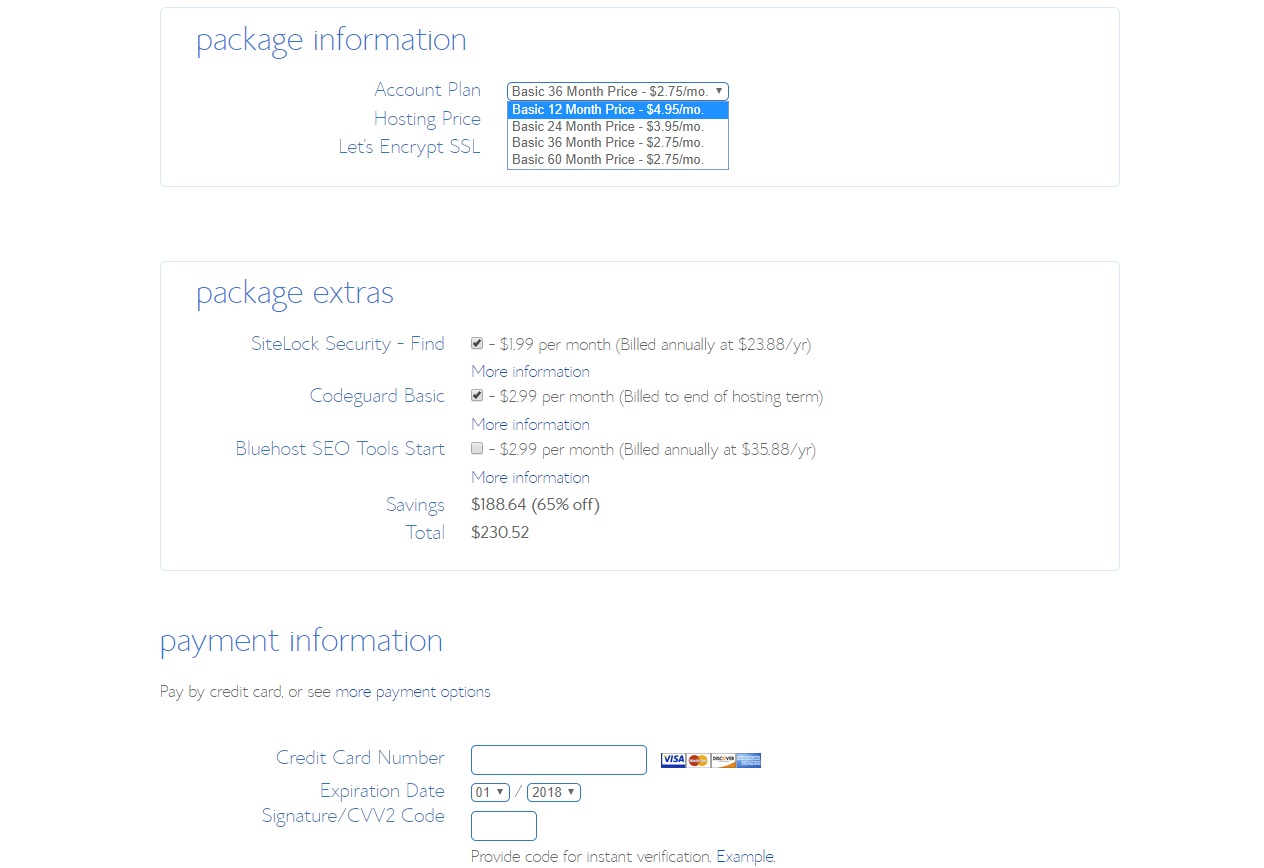Enable the Bluehost SEO Tools Start checkbox

point(477,448)
